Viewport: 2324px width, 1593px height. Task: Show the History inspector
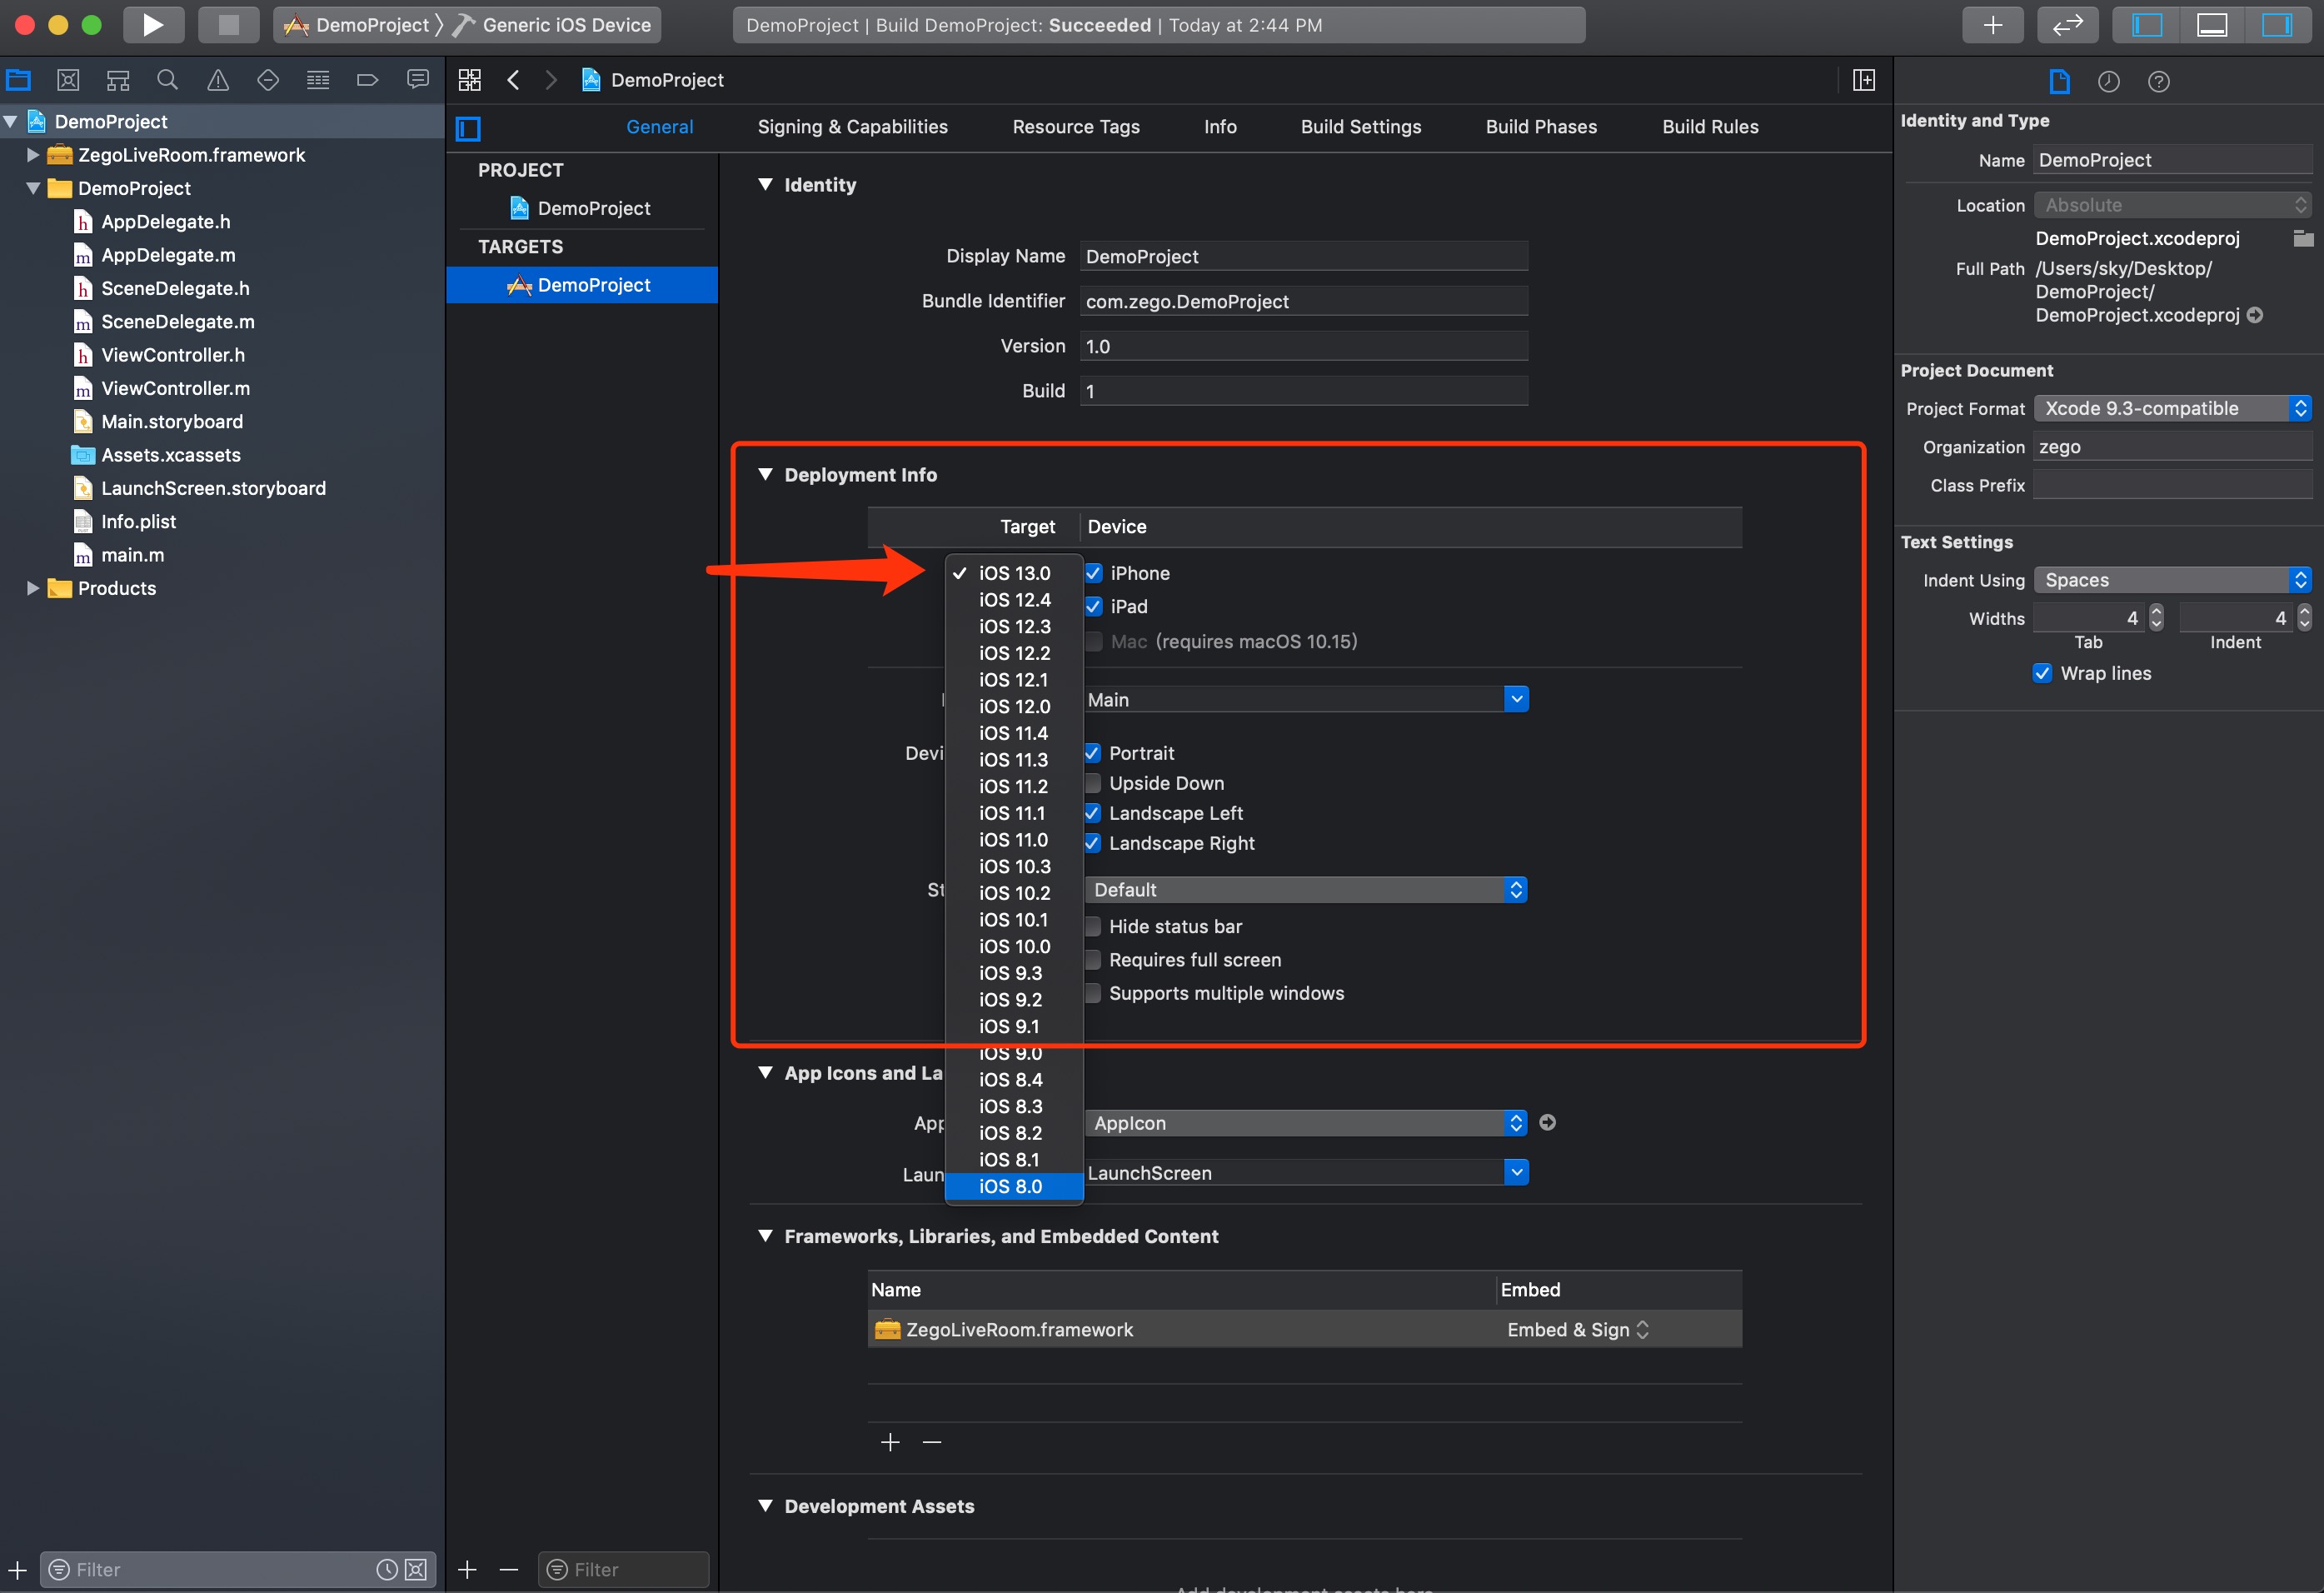[x=2109, y=82]
